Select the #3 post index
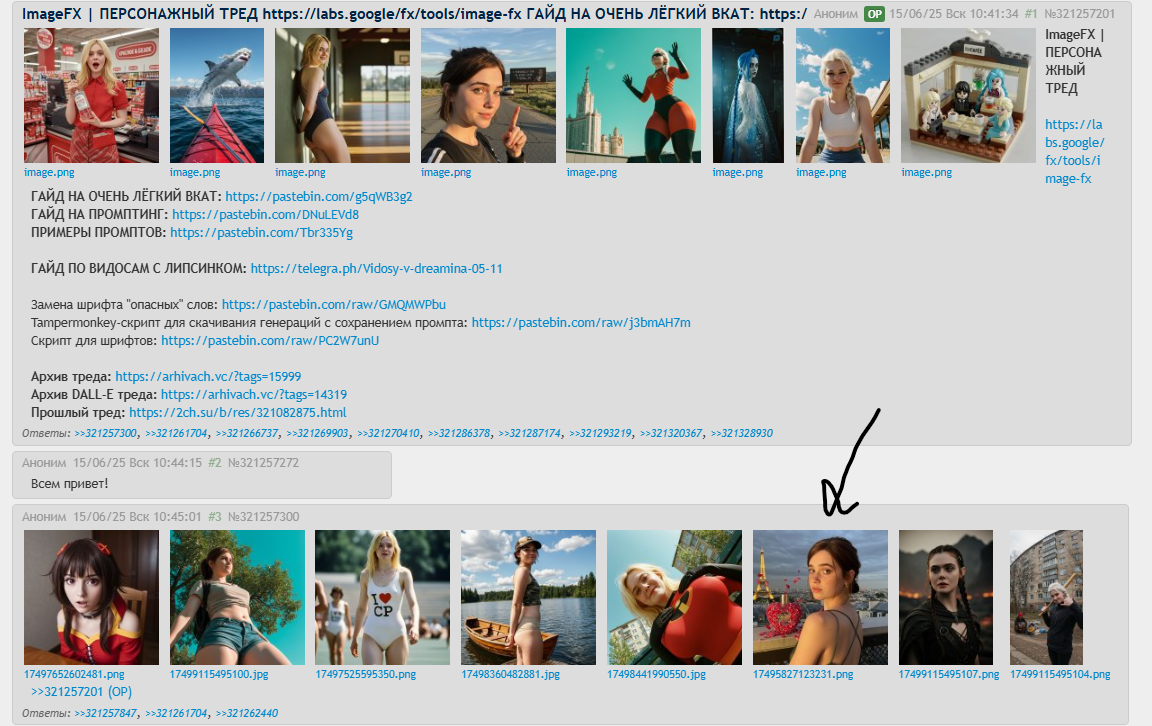Screen dimensions: 1152x726 [x=215, y=517]
